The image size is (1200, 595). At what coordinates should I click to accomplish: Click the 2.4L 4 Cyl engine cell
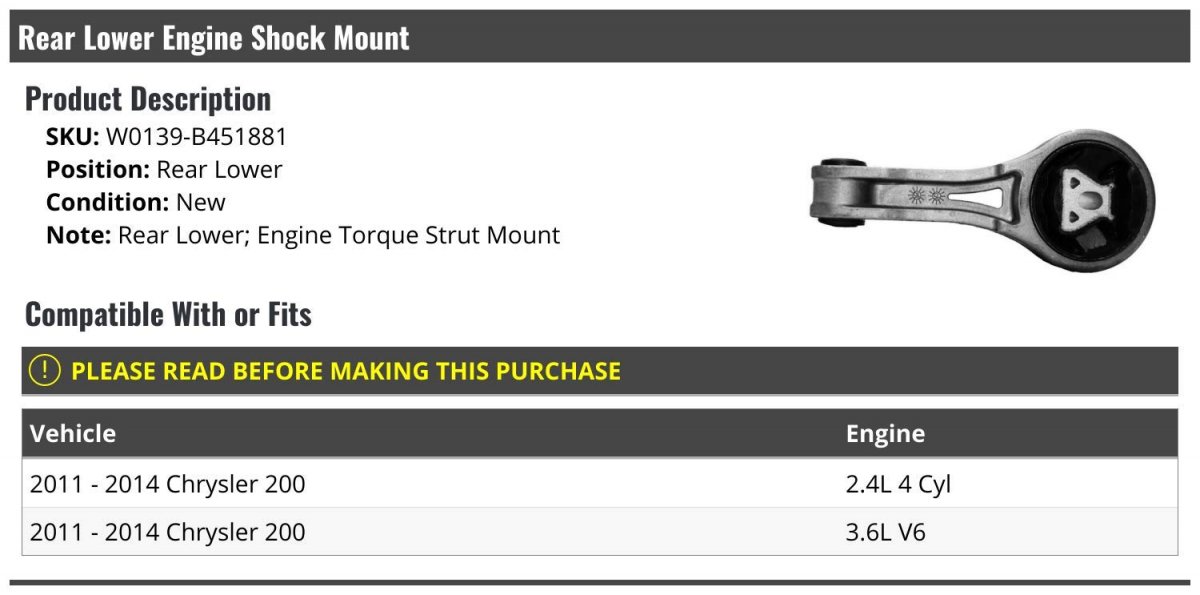pyautogui.click(x=898, y=484)
